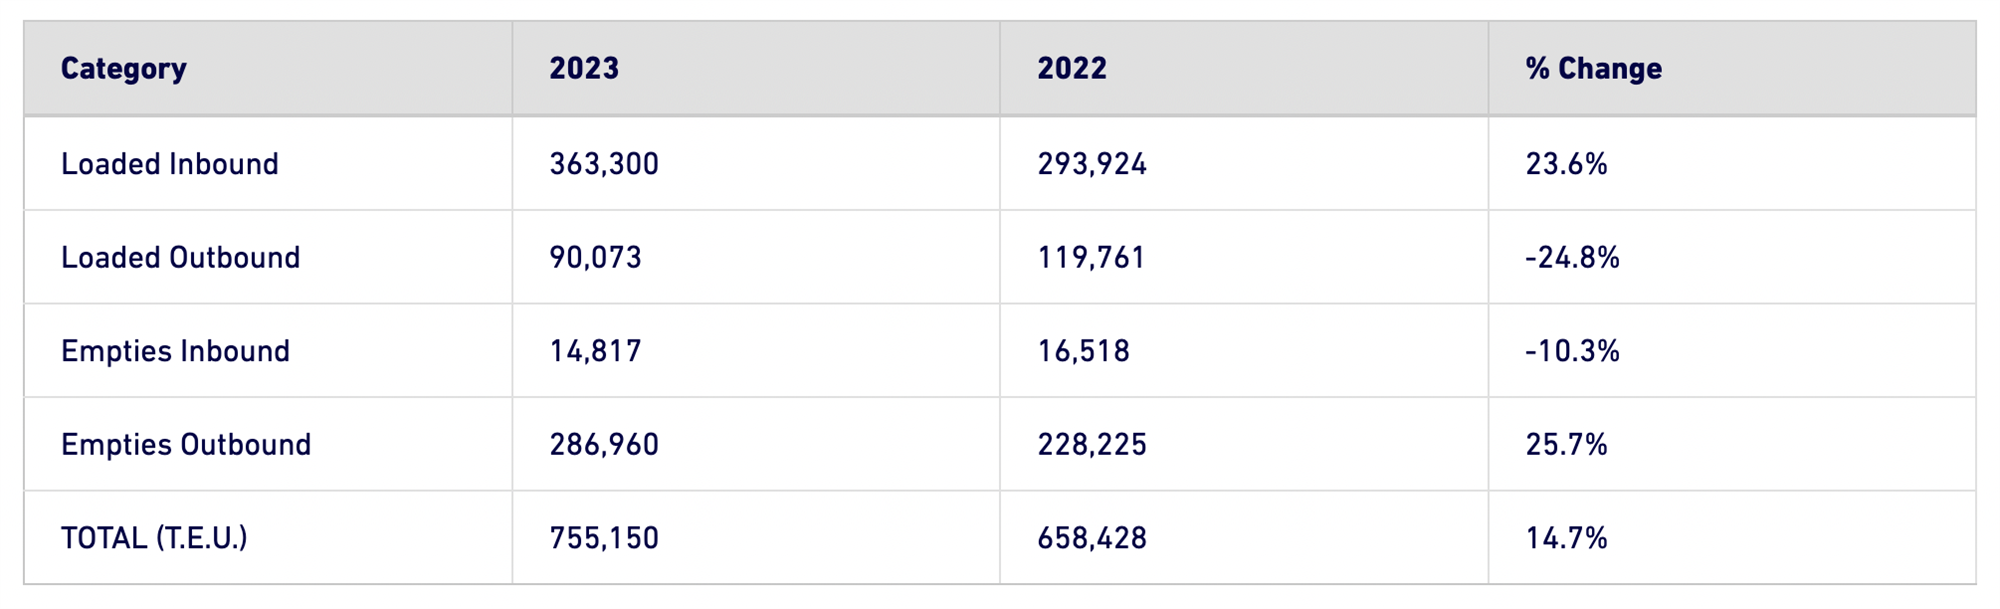Click the -10.3% change value

point(1572,352)
